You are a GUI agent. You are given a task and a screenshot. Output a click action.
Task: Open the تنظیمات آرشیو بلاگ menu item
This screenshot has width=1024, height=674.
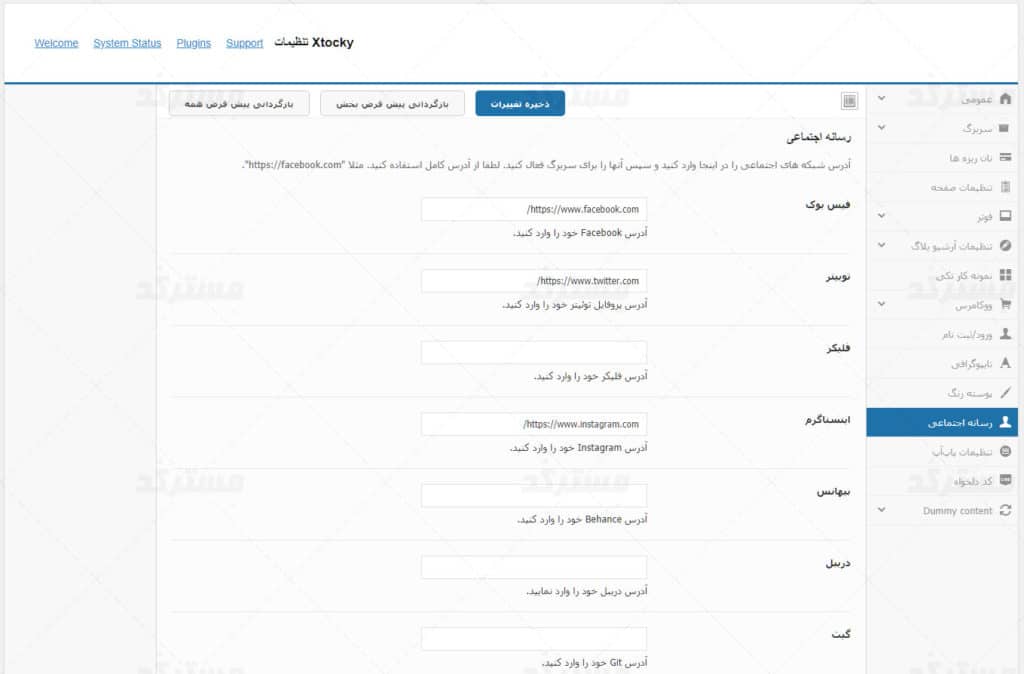point(942,246)
